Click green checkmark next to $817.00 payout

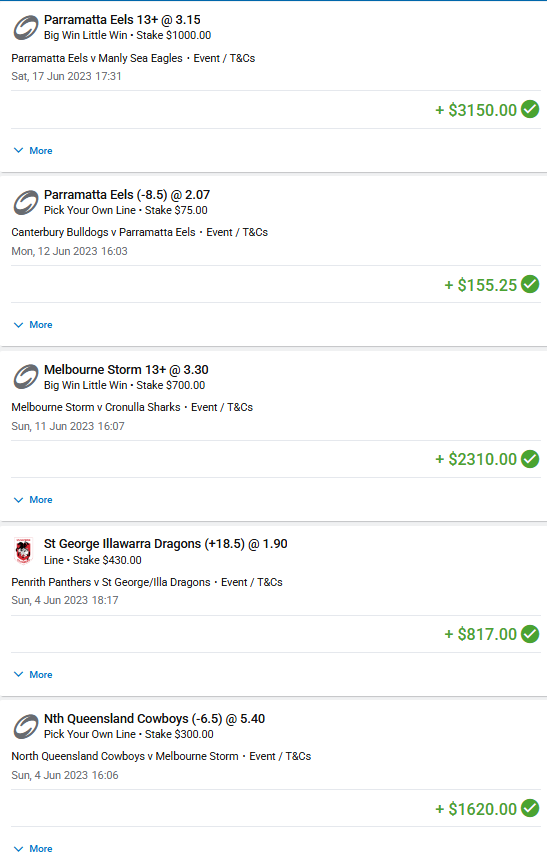[x=530, y=633]
